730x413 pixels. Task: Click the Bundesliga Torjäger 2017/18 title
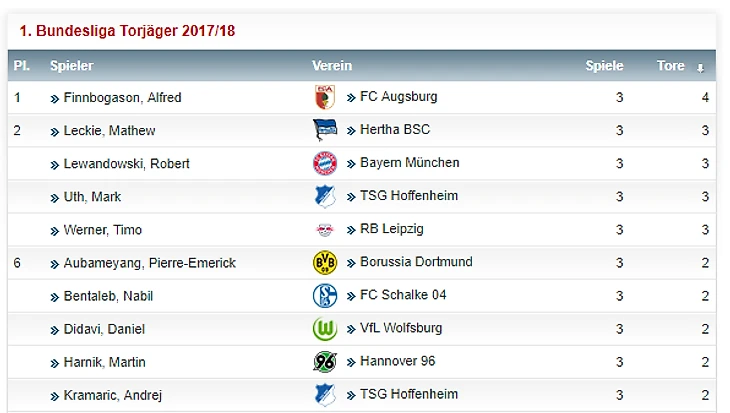tap(127, 31)
